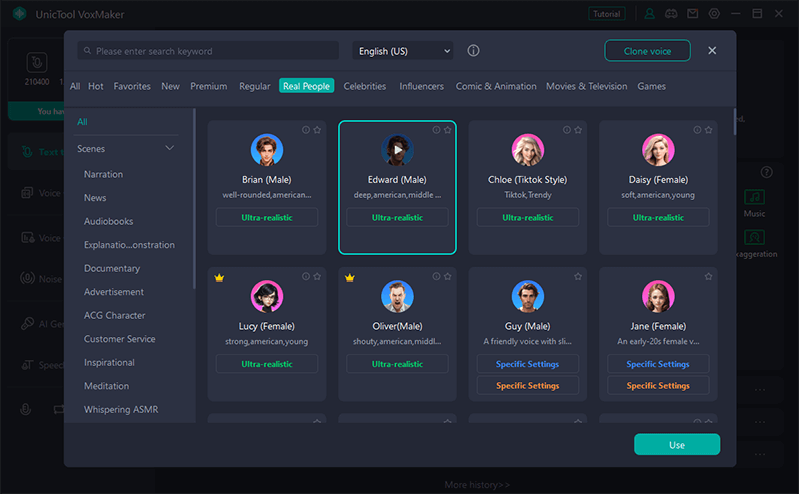Select the Whispering ASMR scene

pos(121,409)
